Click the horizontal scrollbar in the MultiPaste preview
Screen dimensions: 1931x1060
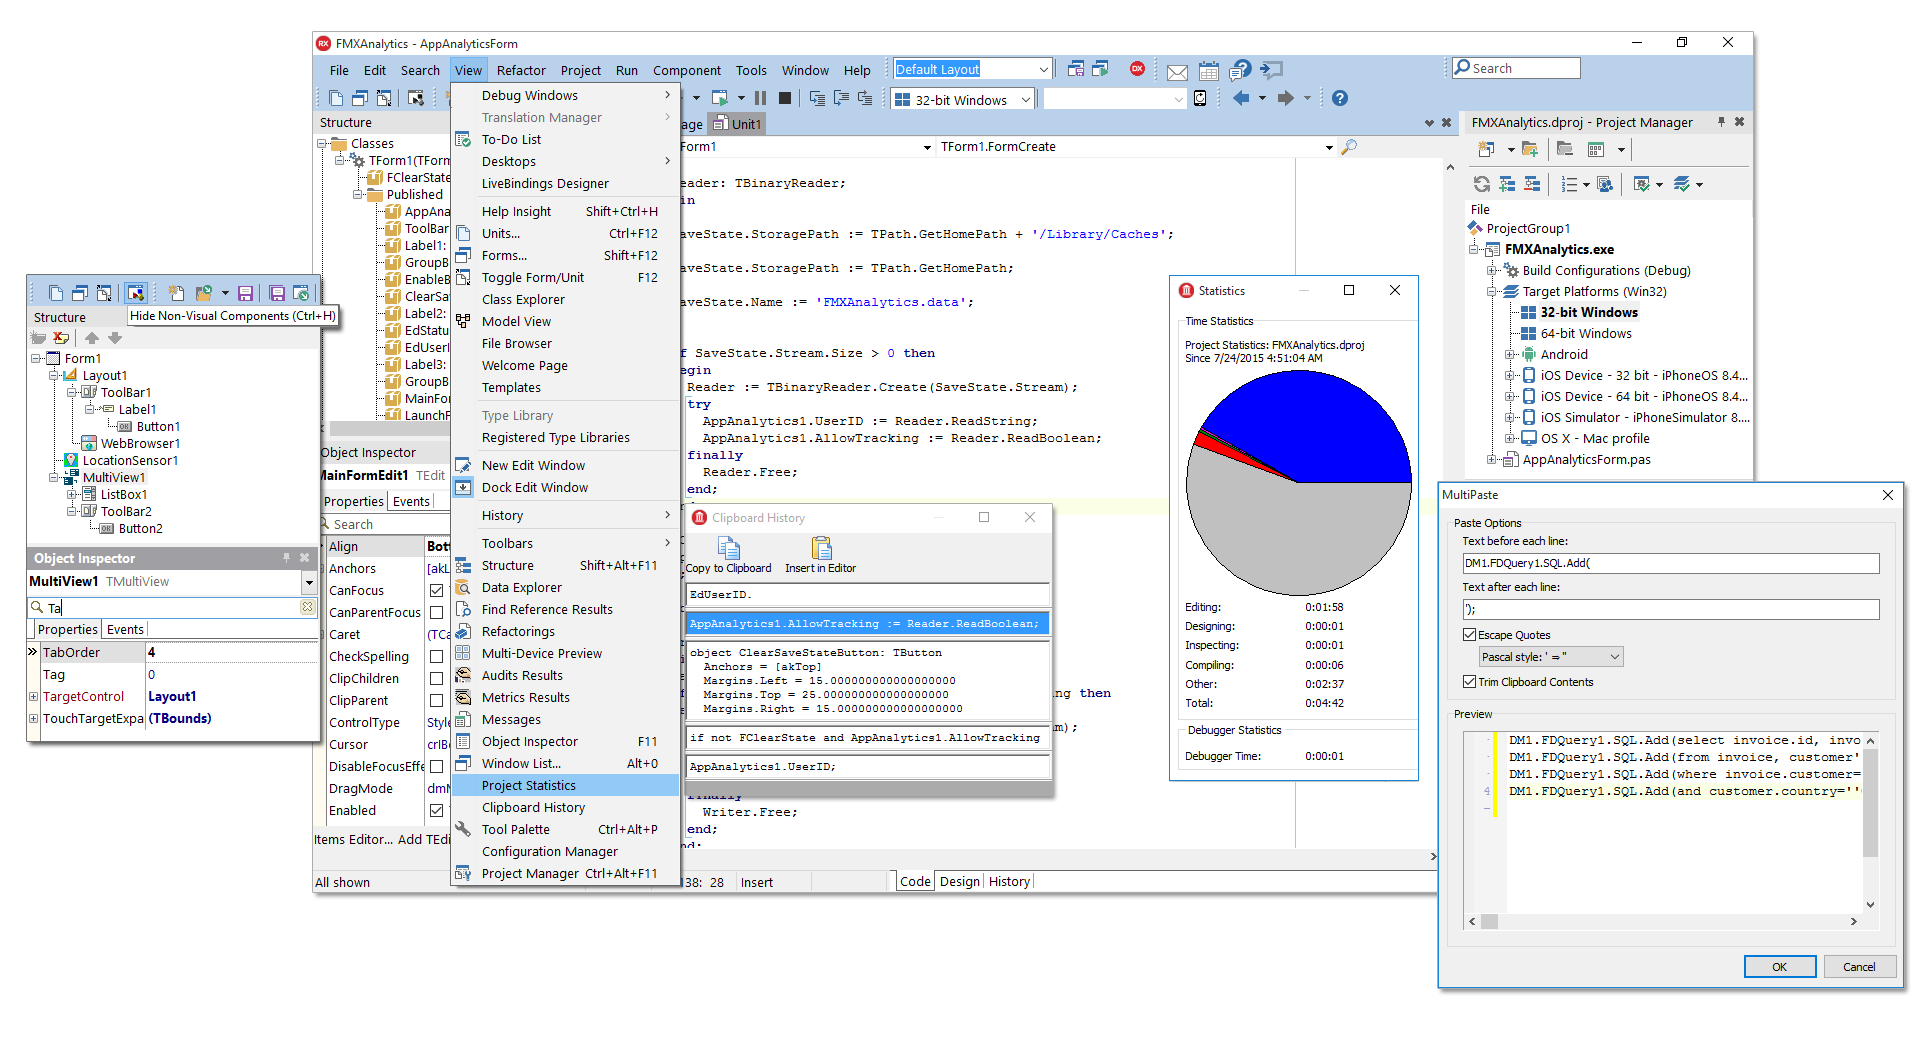[x=1665, y=922]
